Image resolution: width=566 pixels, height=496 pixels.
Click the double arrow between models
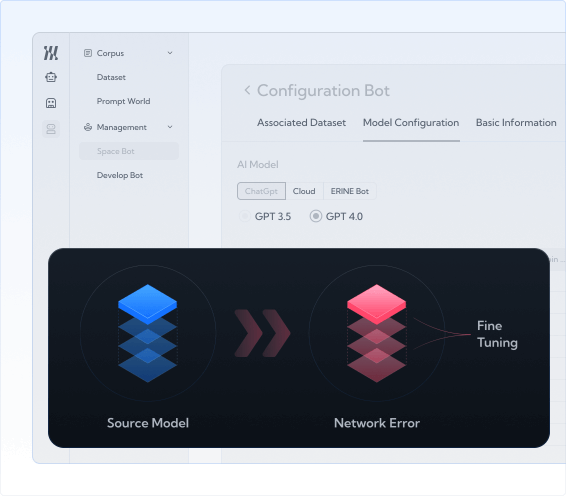[x=262, y=333]
